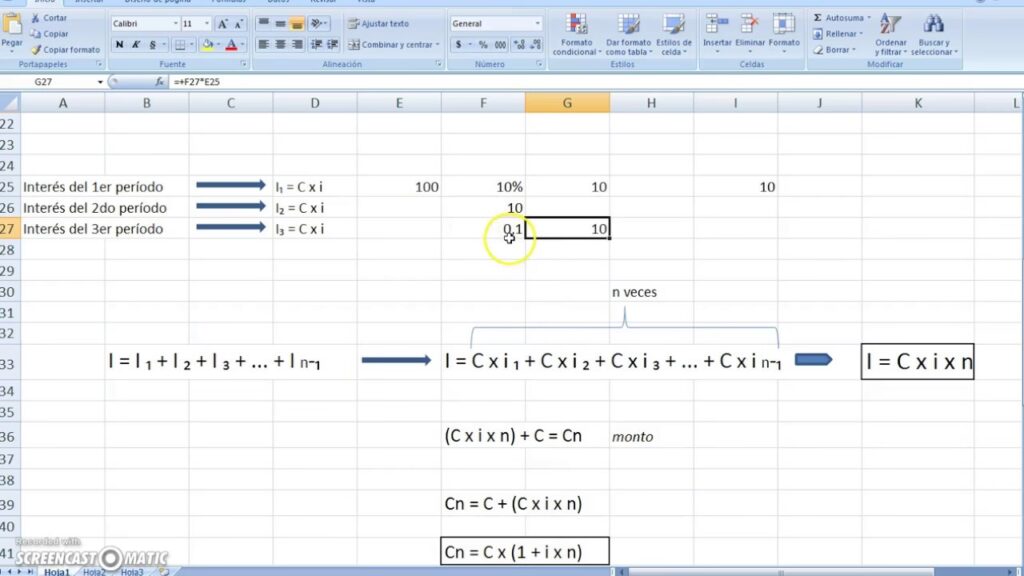Toggle Ajustar texto wrap option

tap(379, 23)
